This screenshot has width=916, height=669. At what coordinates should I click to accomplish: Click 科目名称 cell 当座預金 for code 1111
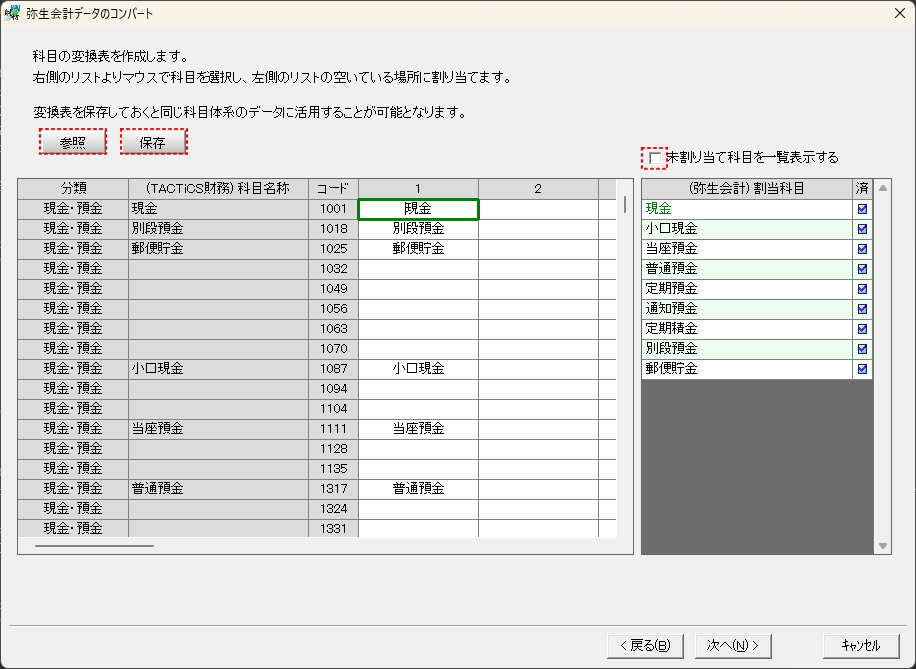coord(218,429)
